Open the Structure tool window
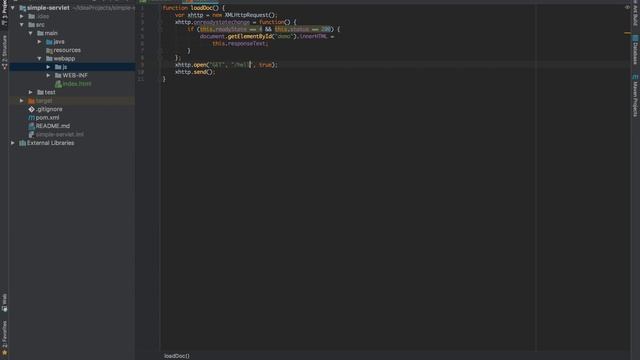 click(4, 52)
